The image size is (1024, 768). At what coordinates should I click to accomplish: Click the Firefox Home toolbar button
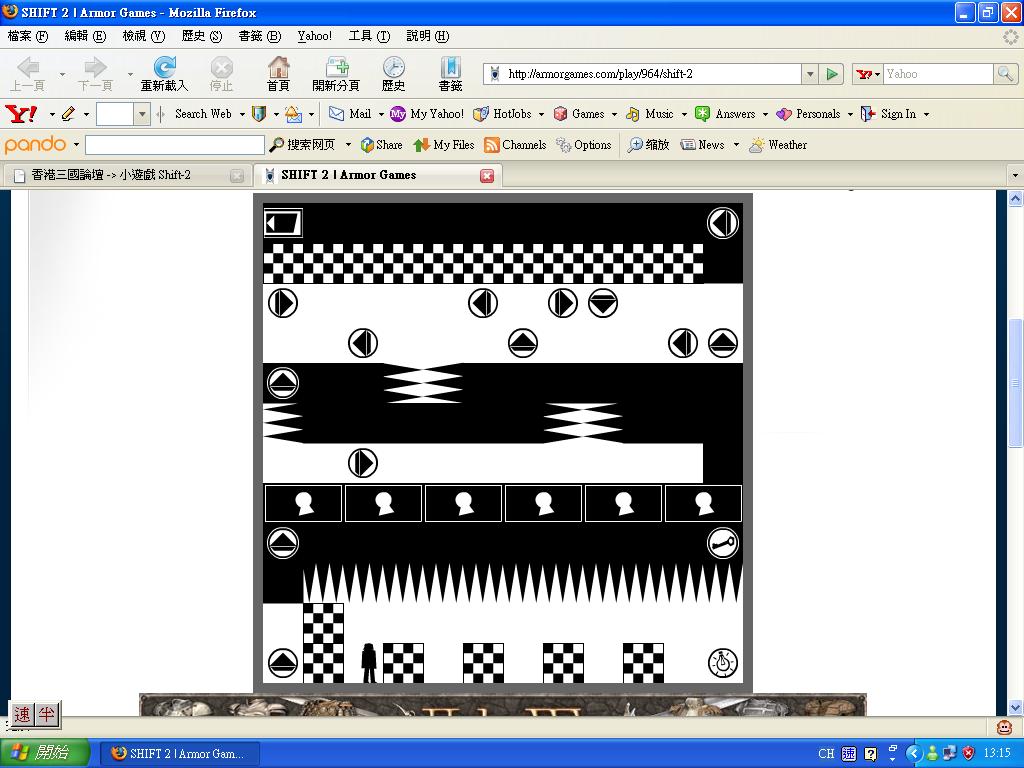pos(278,74)
